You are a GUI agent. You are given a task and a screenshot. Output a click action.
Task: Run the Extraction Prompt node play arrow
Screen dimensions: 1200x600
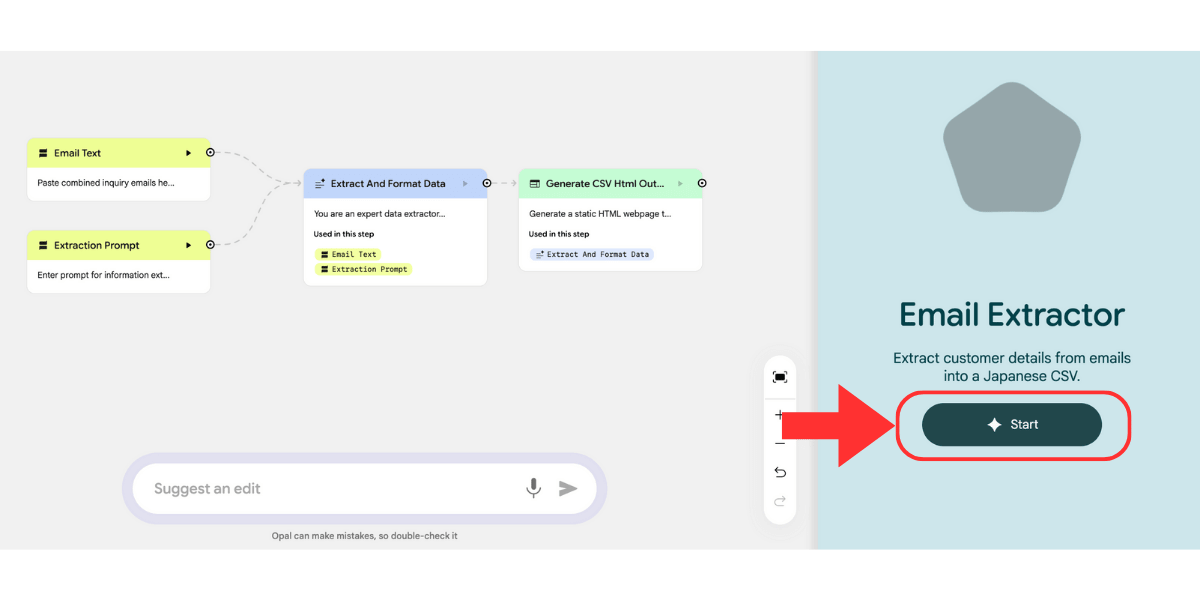click(x=188, y=245)
